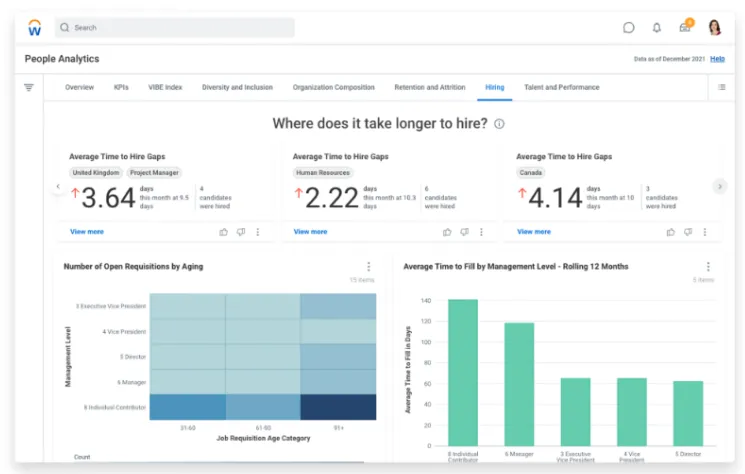The image size is (745, 474).
Task: Open more options on Open Requisitions chart
Action: coord(368,267)
